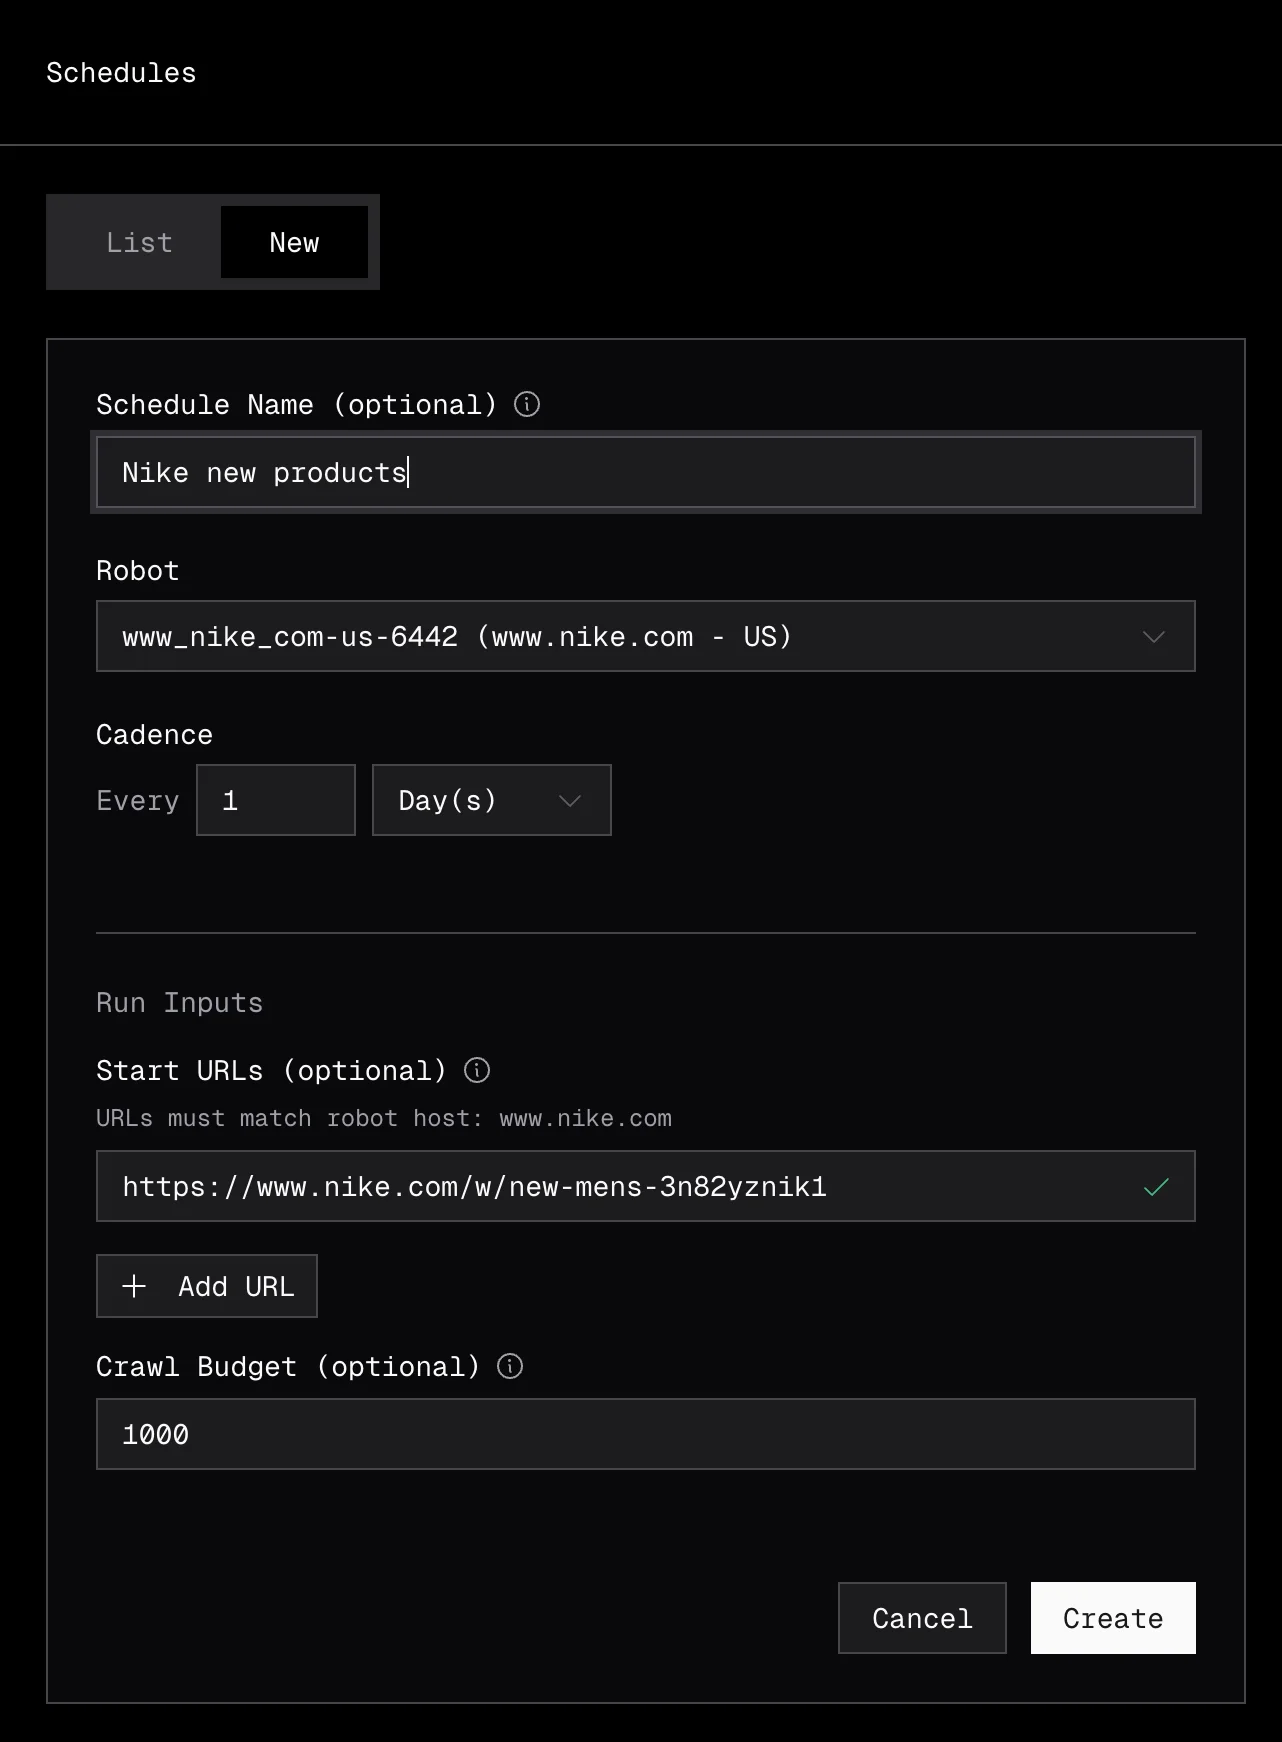The width and height of the screenshot is (1282, 1742).
Task: Click the URL host hint text
Action: 384,1118
